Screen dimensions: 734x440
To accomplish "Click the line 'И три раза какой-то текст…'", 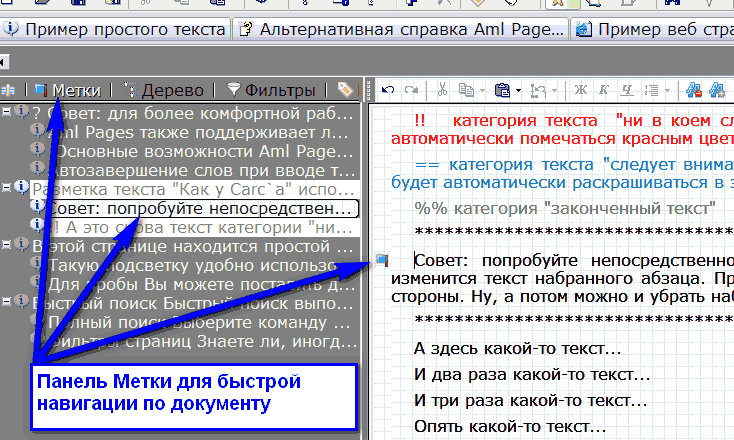I will [530, 401].
